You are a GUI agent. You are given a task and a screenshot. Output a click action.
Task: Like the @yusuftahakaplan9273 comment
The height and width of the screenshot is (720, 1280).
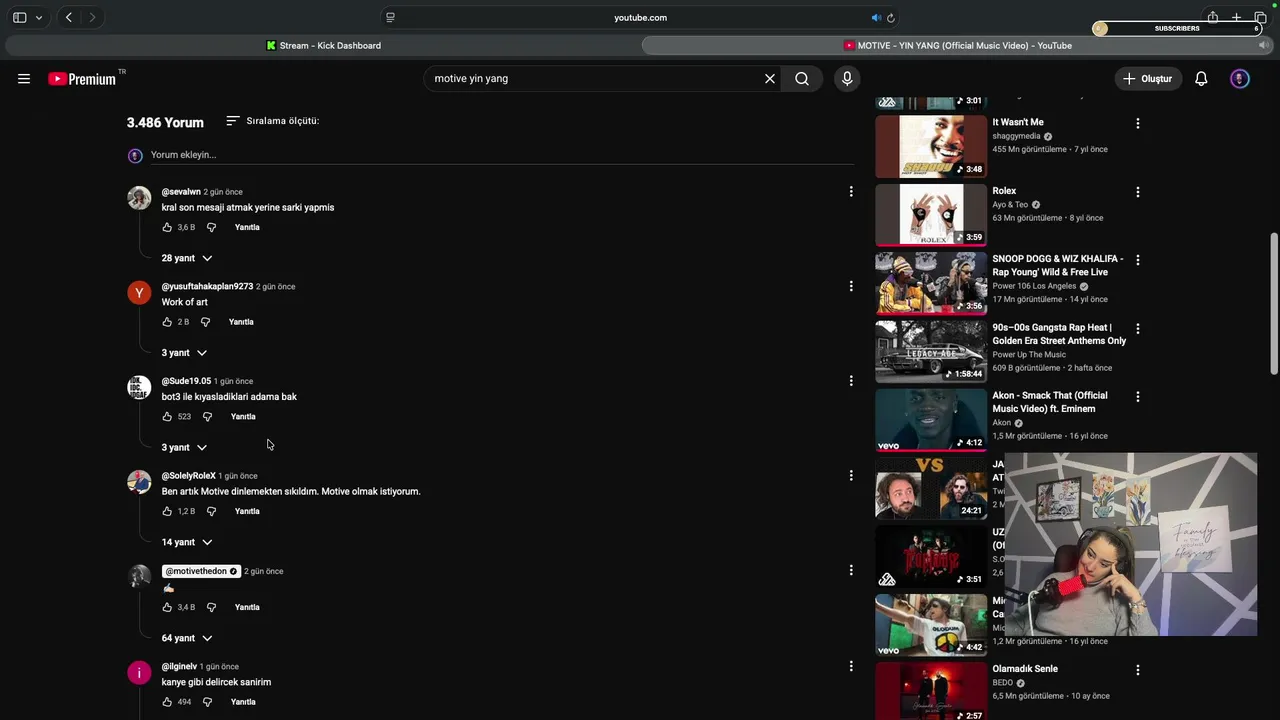click(167, 322)
